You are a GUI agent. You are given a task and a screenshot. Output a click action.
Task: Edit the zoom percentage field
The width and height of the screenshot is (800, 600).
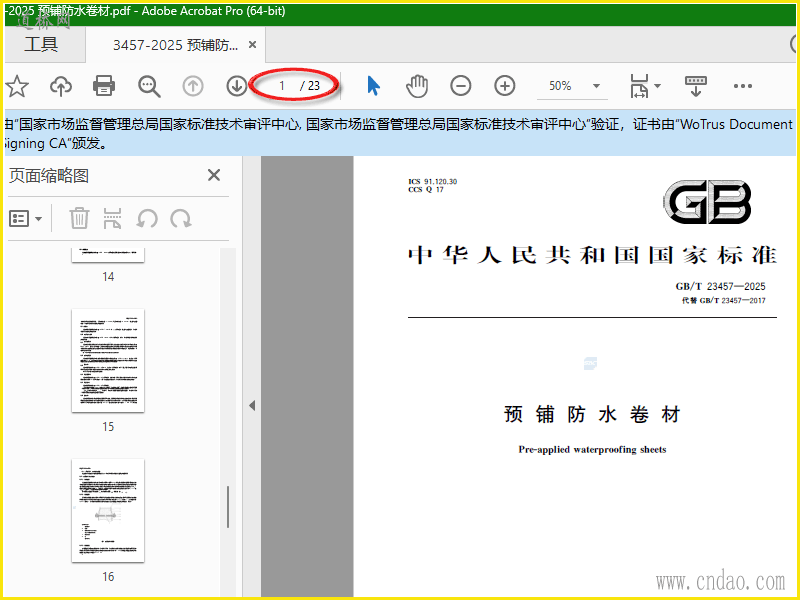click(x=560, y=86)
